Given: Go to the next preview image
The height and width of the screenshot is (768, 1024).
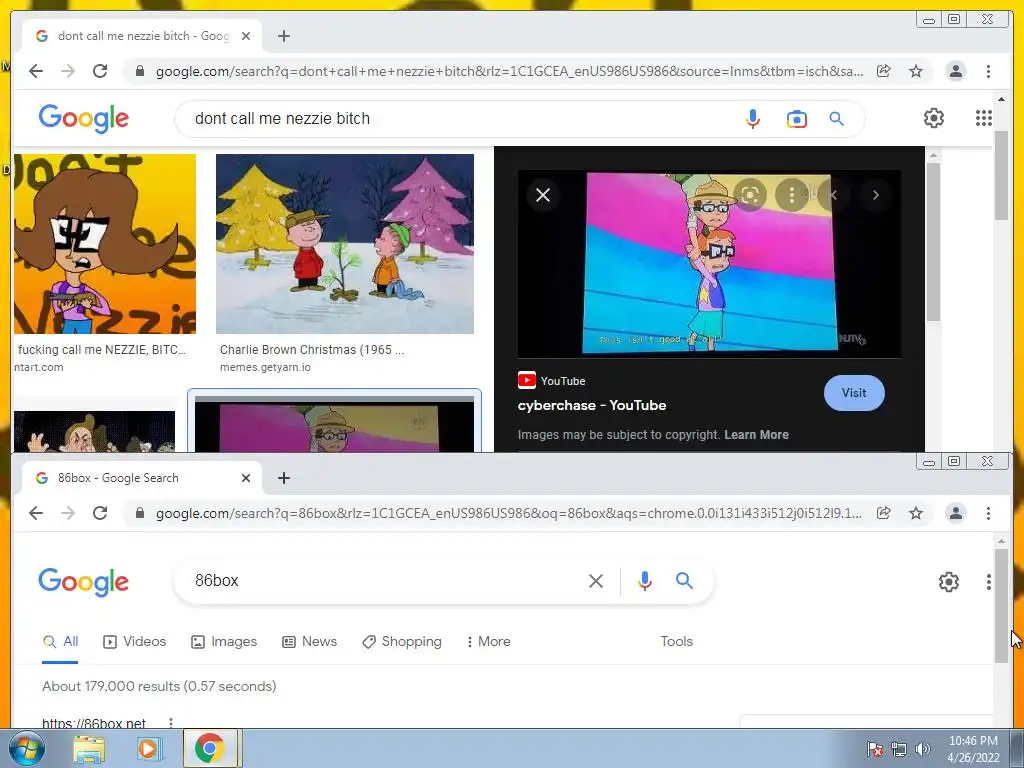Looking at the screenshot, I should 876,195.
